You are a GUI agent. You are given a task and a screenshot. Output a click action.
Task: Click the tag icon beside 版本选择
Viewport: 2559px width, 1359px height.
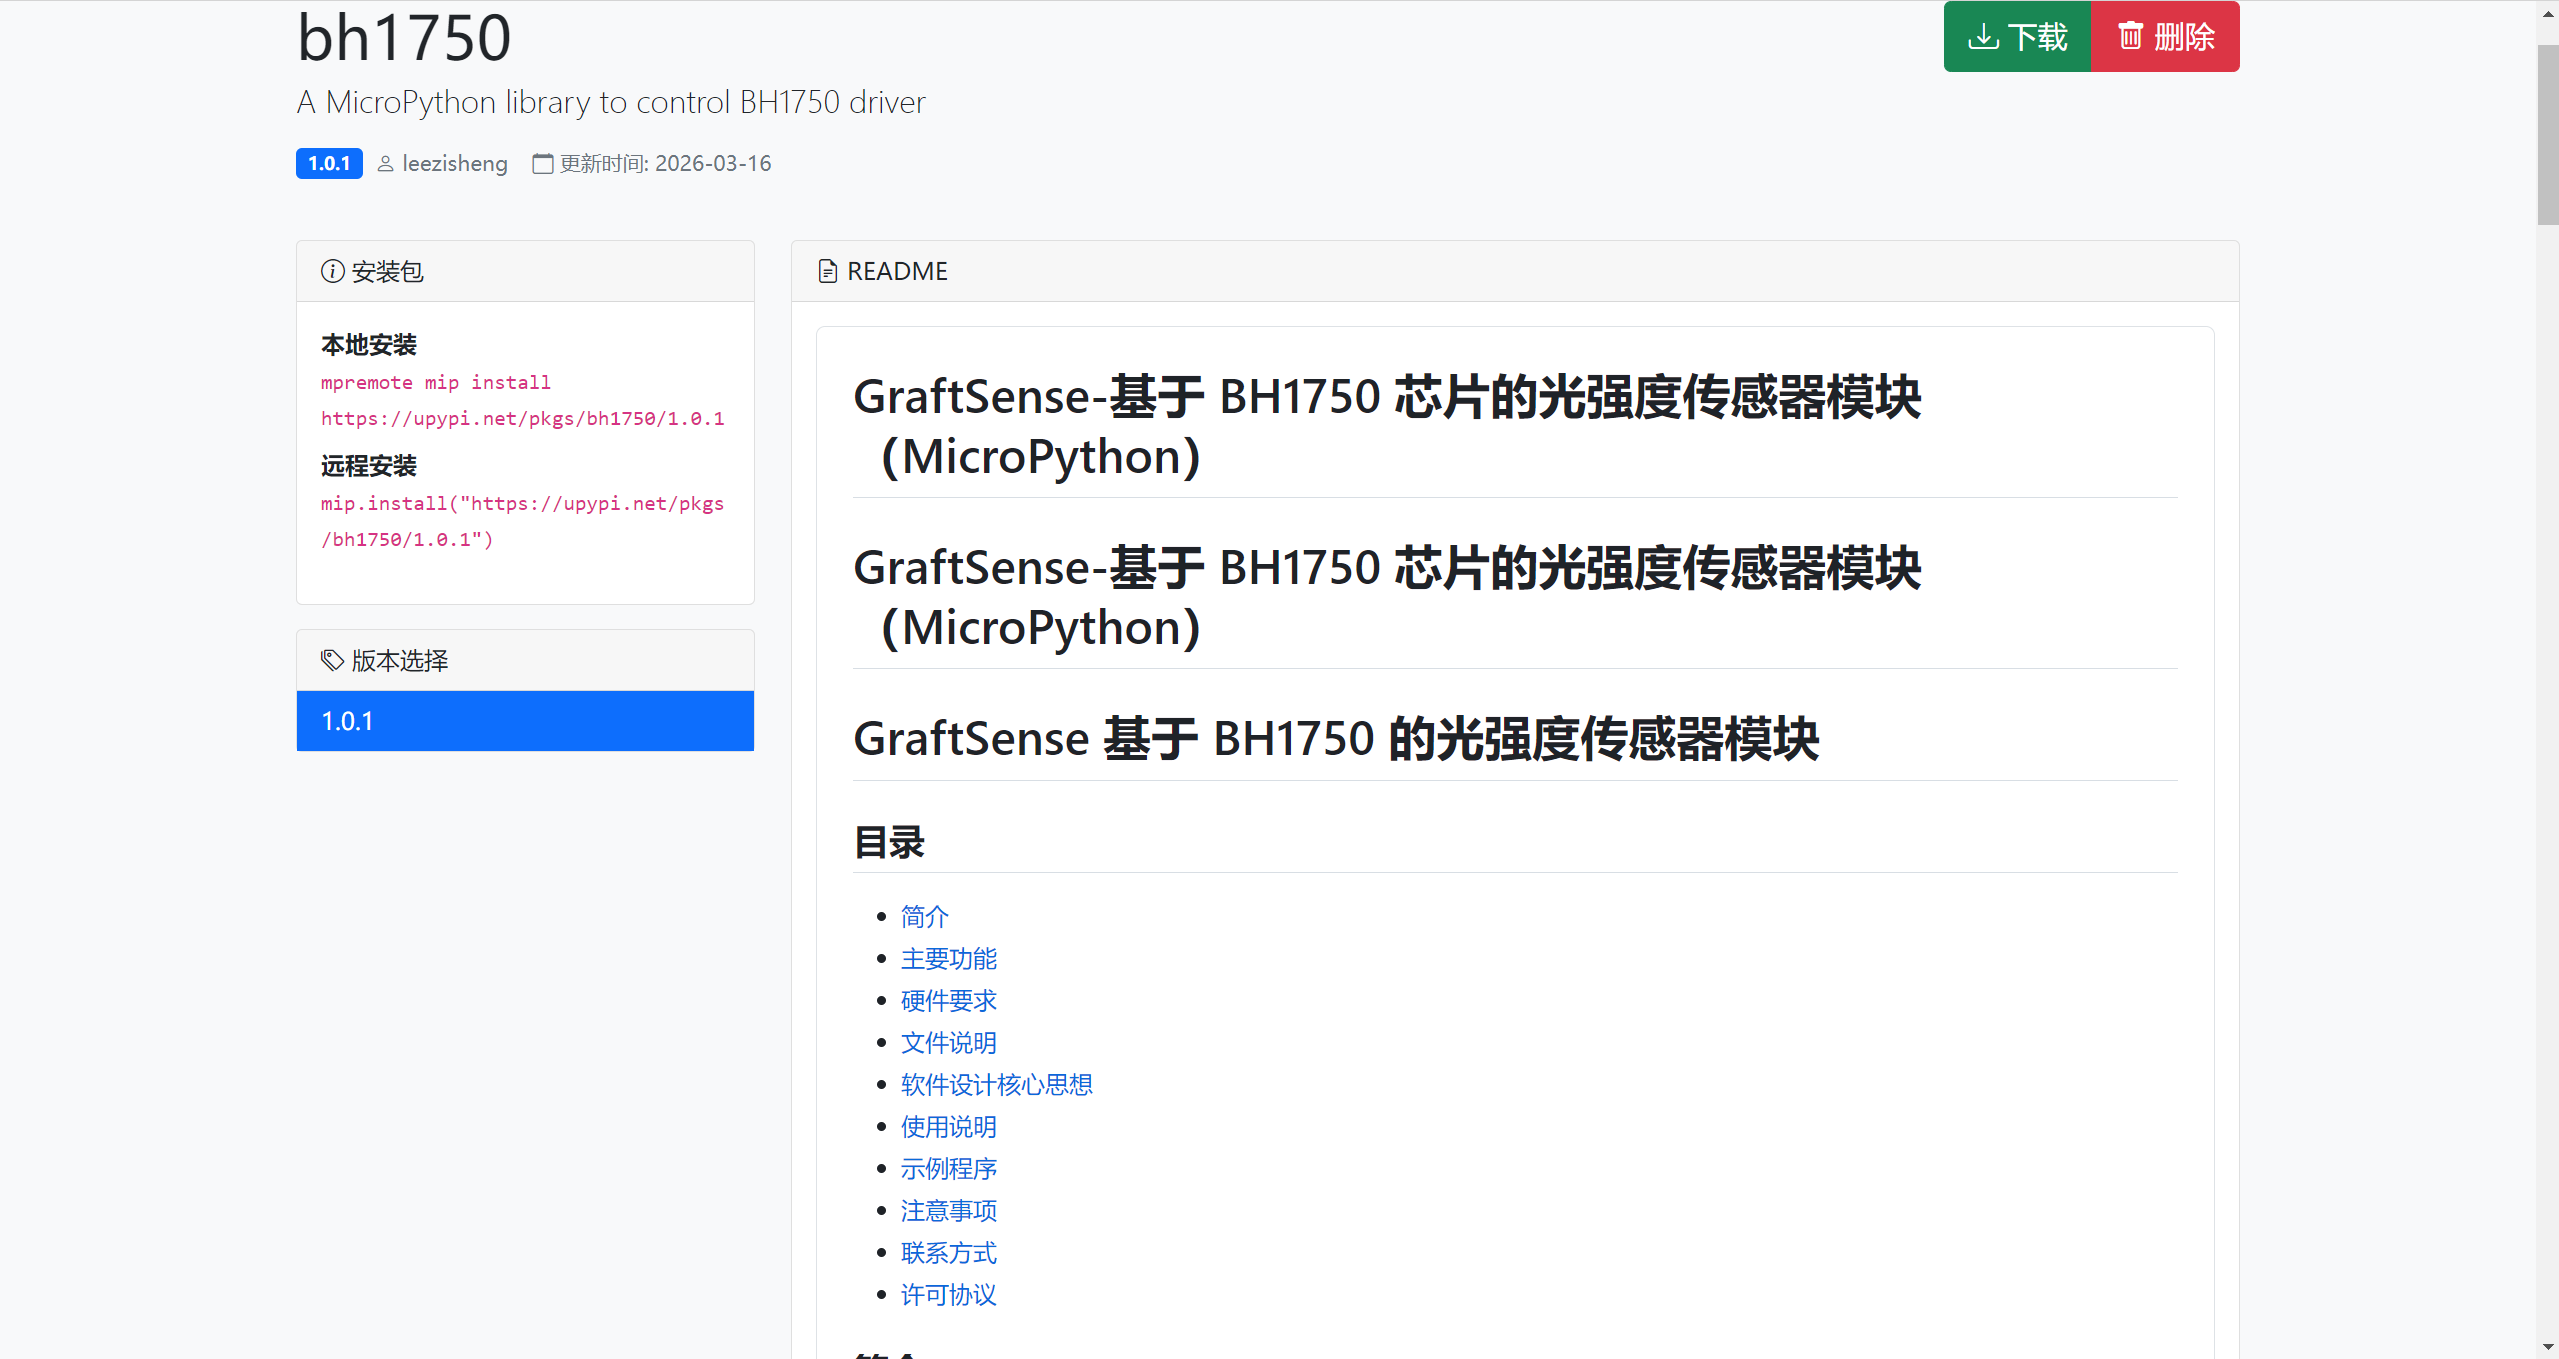pos(332,660)
